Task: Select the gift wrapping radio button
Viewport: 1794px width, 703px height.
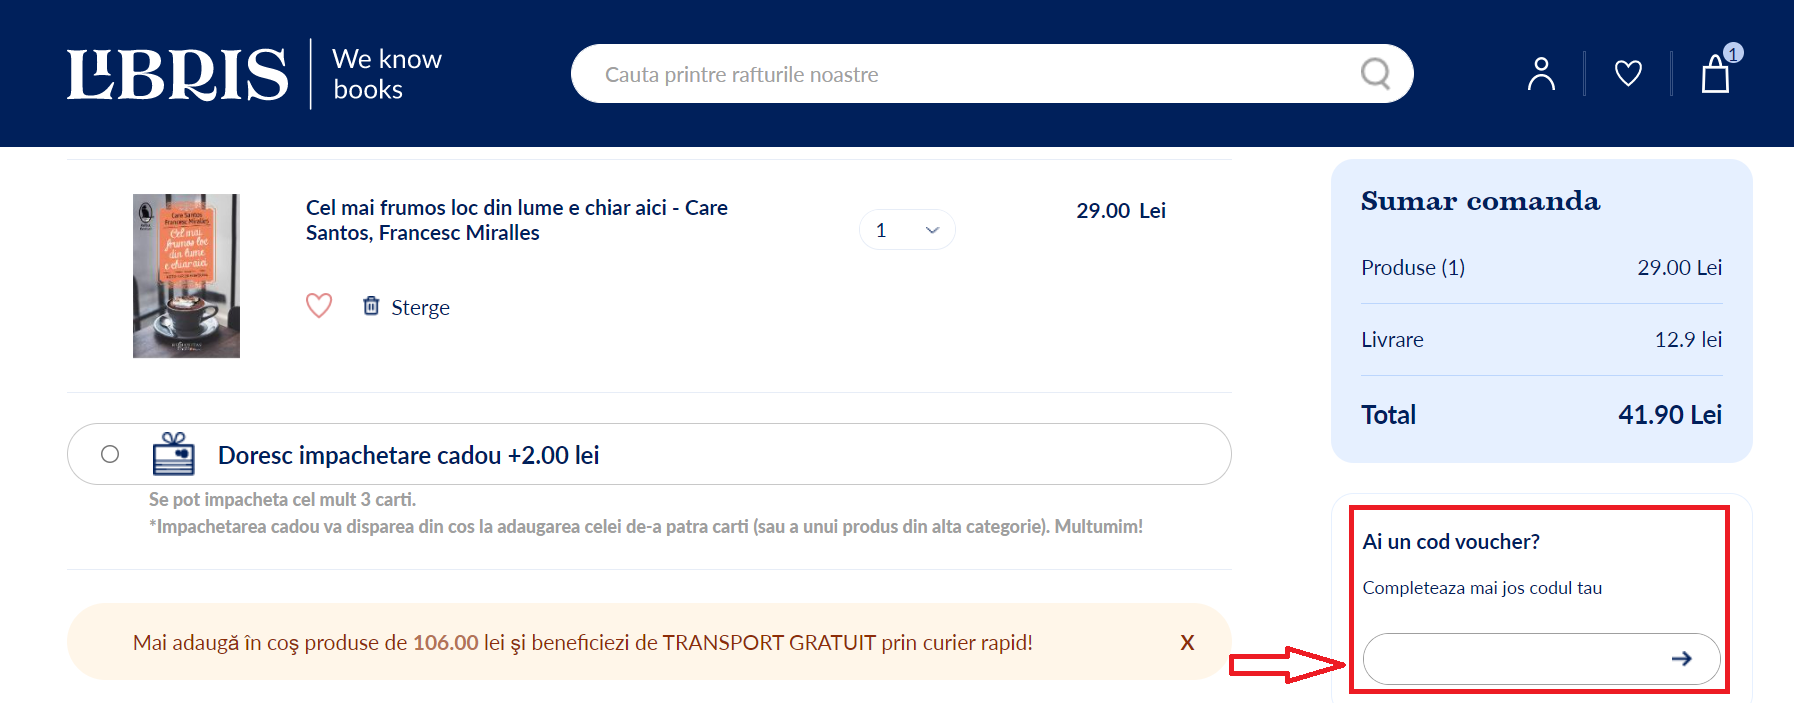Action: pyautogui.click(x=110, y=454)
